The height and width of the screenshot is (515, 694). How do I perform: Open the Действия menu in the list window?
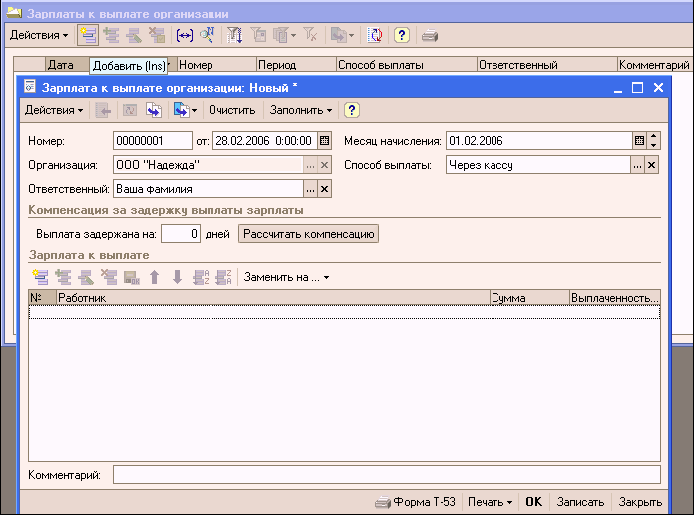click(38, 35)
